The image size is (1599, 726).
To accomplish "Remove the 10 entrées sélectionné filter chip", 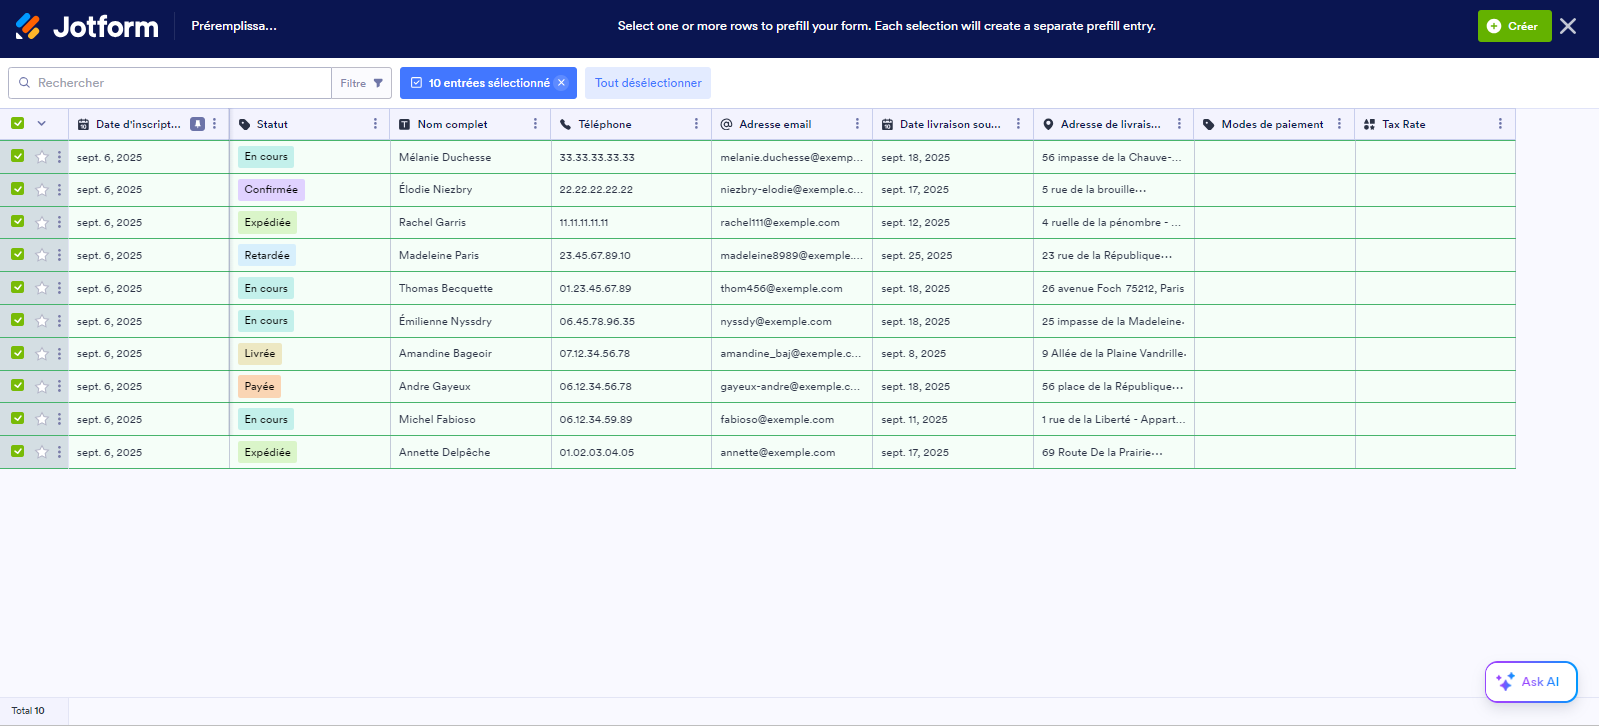I will 562,83.
